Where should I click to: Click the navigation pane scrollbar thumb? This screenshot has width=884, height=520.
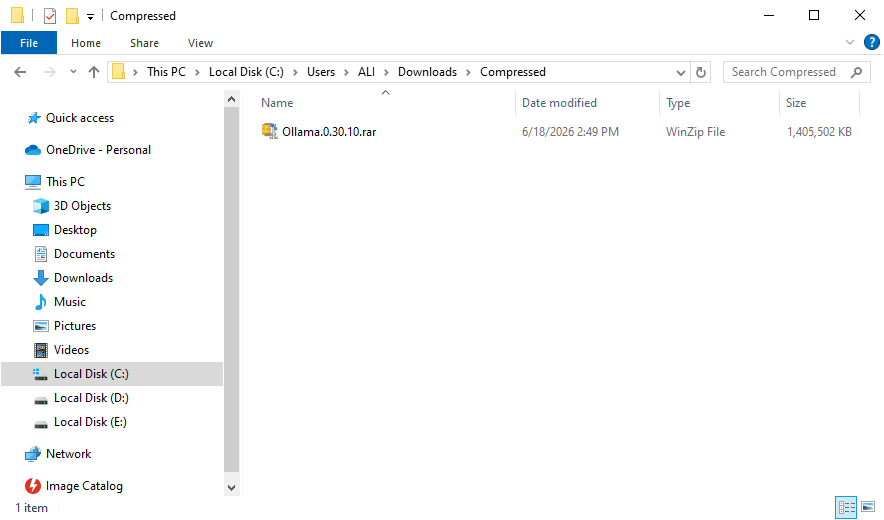click(x=231, y=289)
